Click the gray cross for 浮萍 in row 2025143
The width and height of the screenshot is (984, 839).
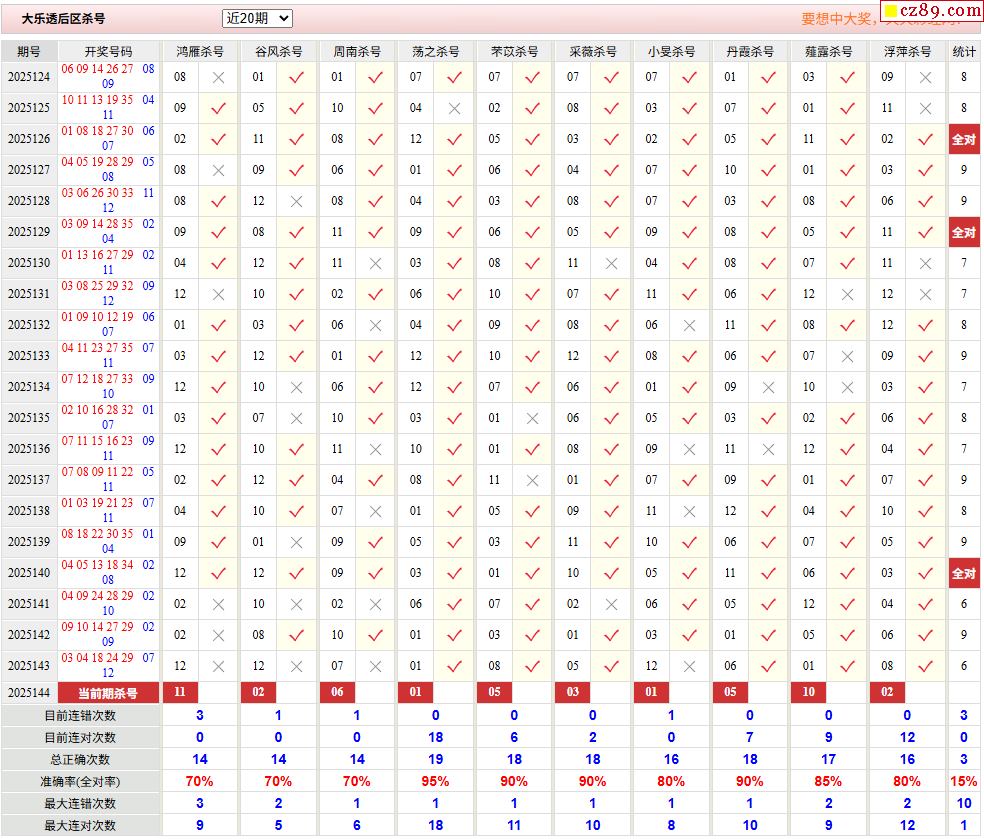pos(925,666)
